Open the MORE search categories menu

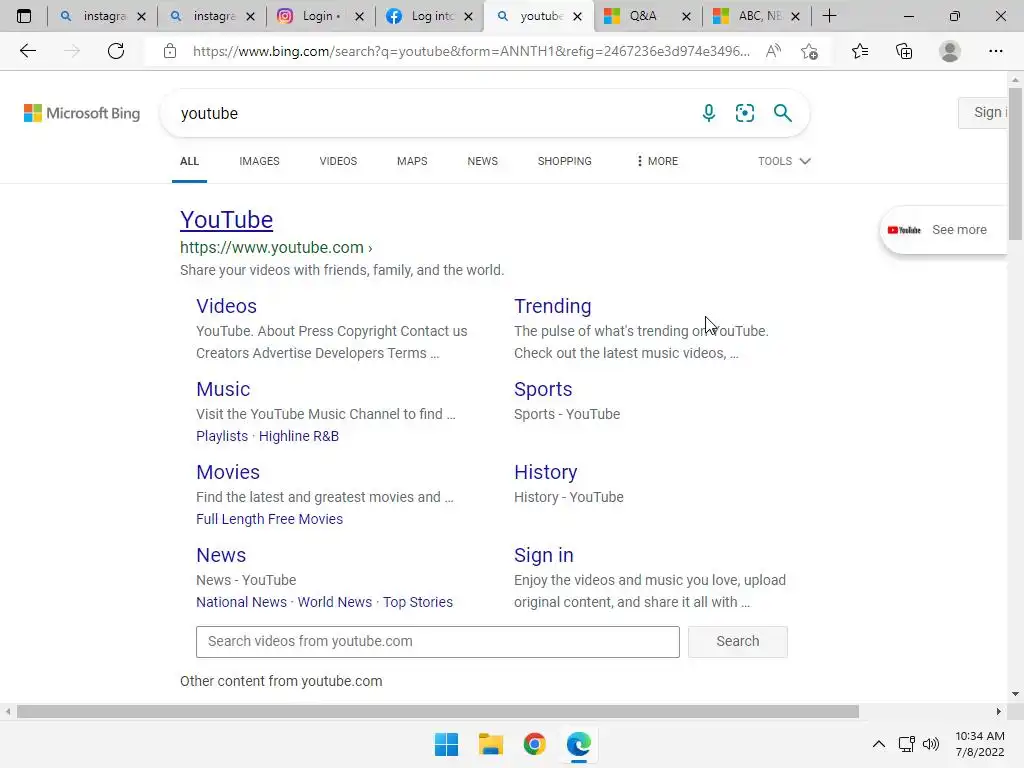(x=657, y=161)
